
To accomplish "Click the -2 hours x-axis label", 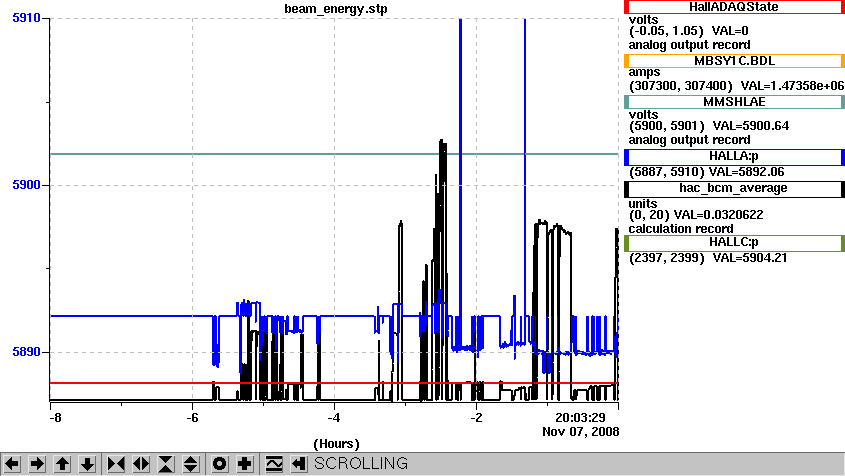I will [476, 418].
